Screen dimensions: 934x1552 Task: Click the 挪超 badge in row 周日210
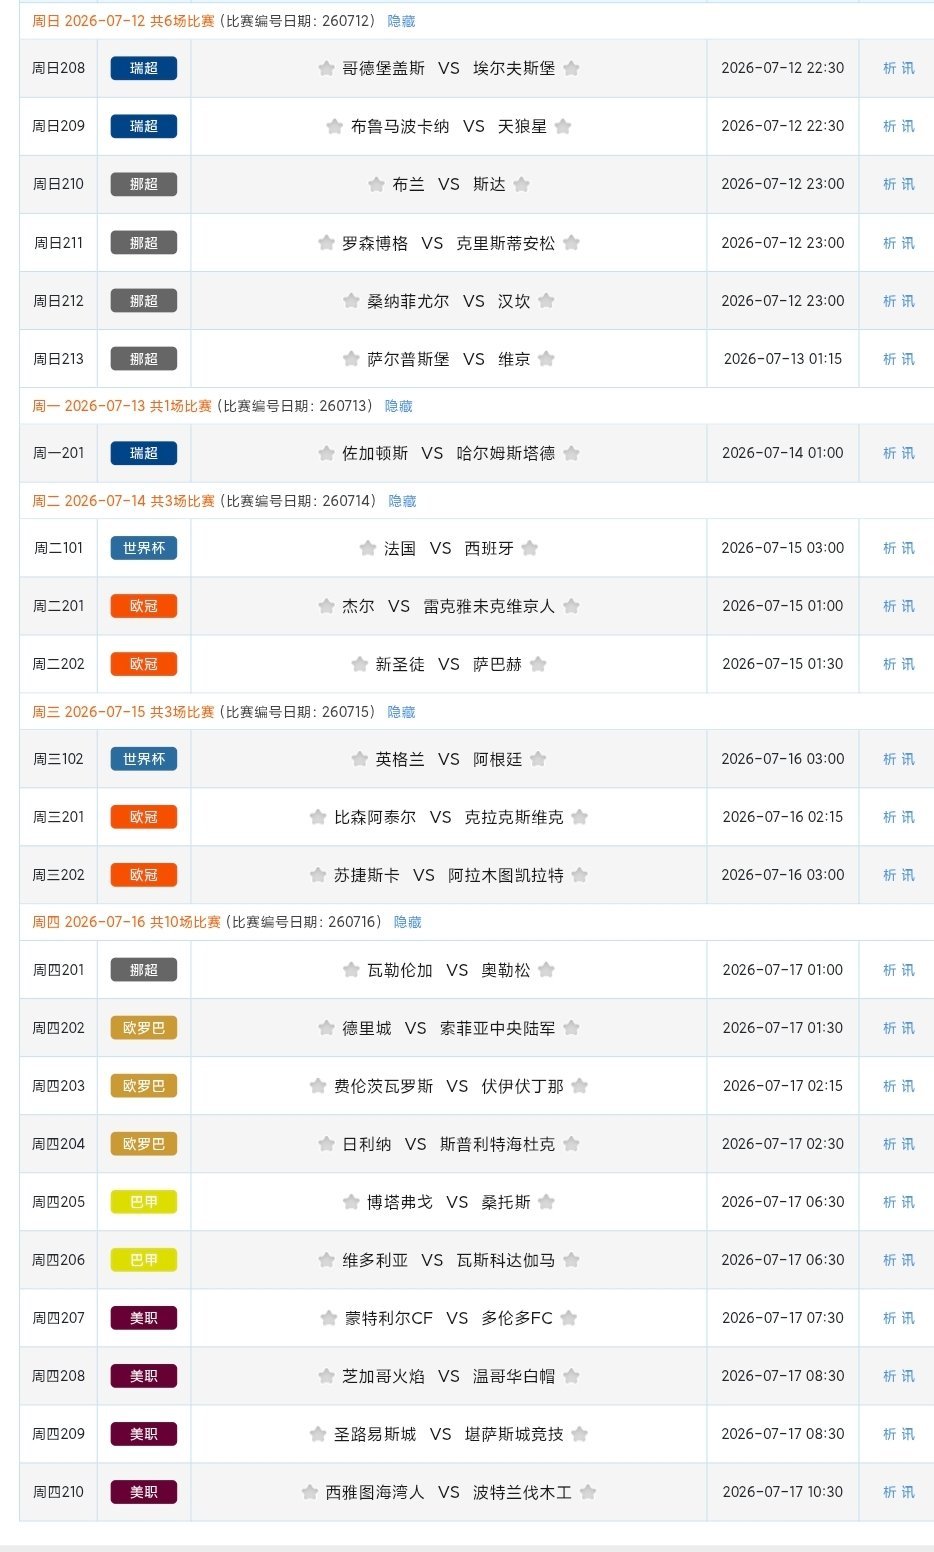[144, 184]
